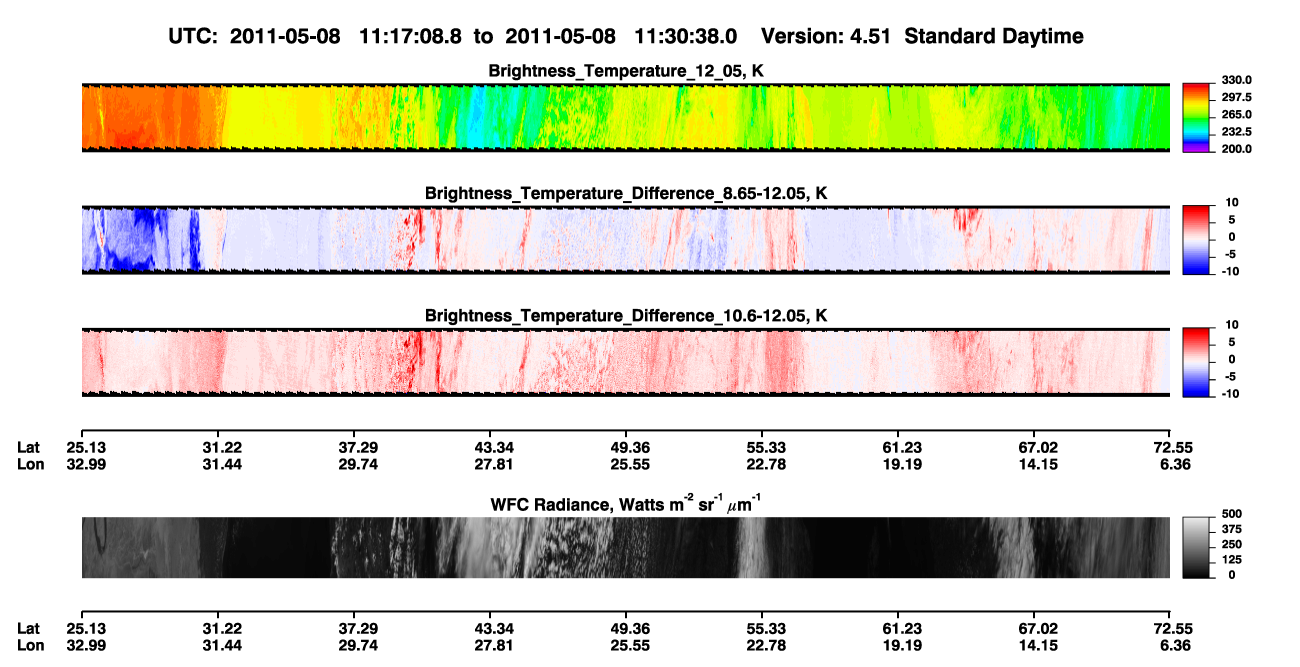Click latitude 31.22 under the 10.6-12.05 panel
This screenshot has height=667, width=1300.
[x=218, y=448]
